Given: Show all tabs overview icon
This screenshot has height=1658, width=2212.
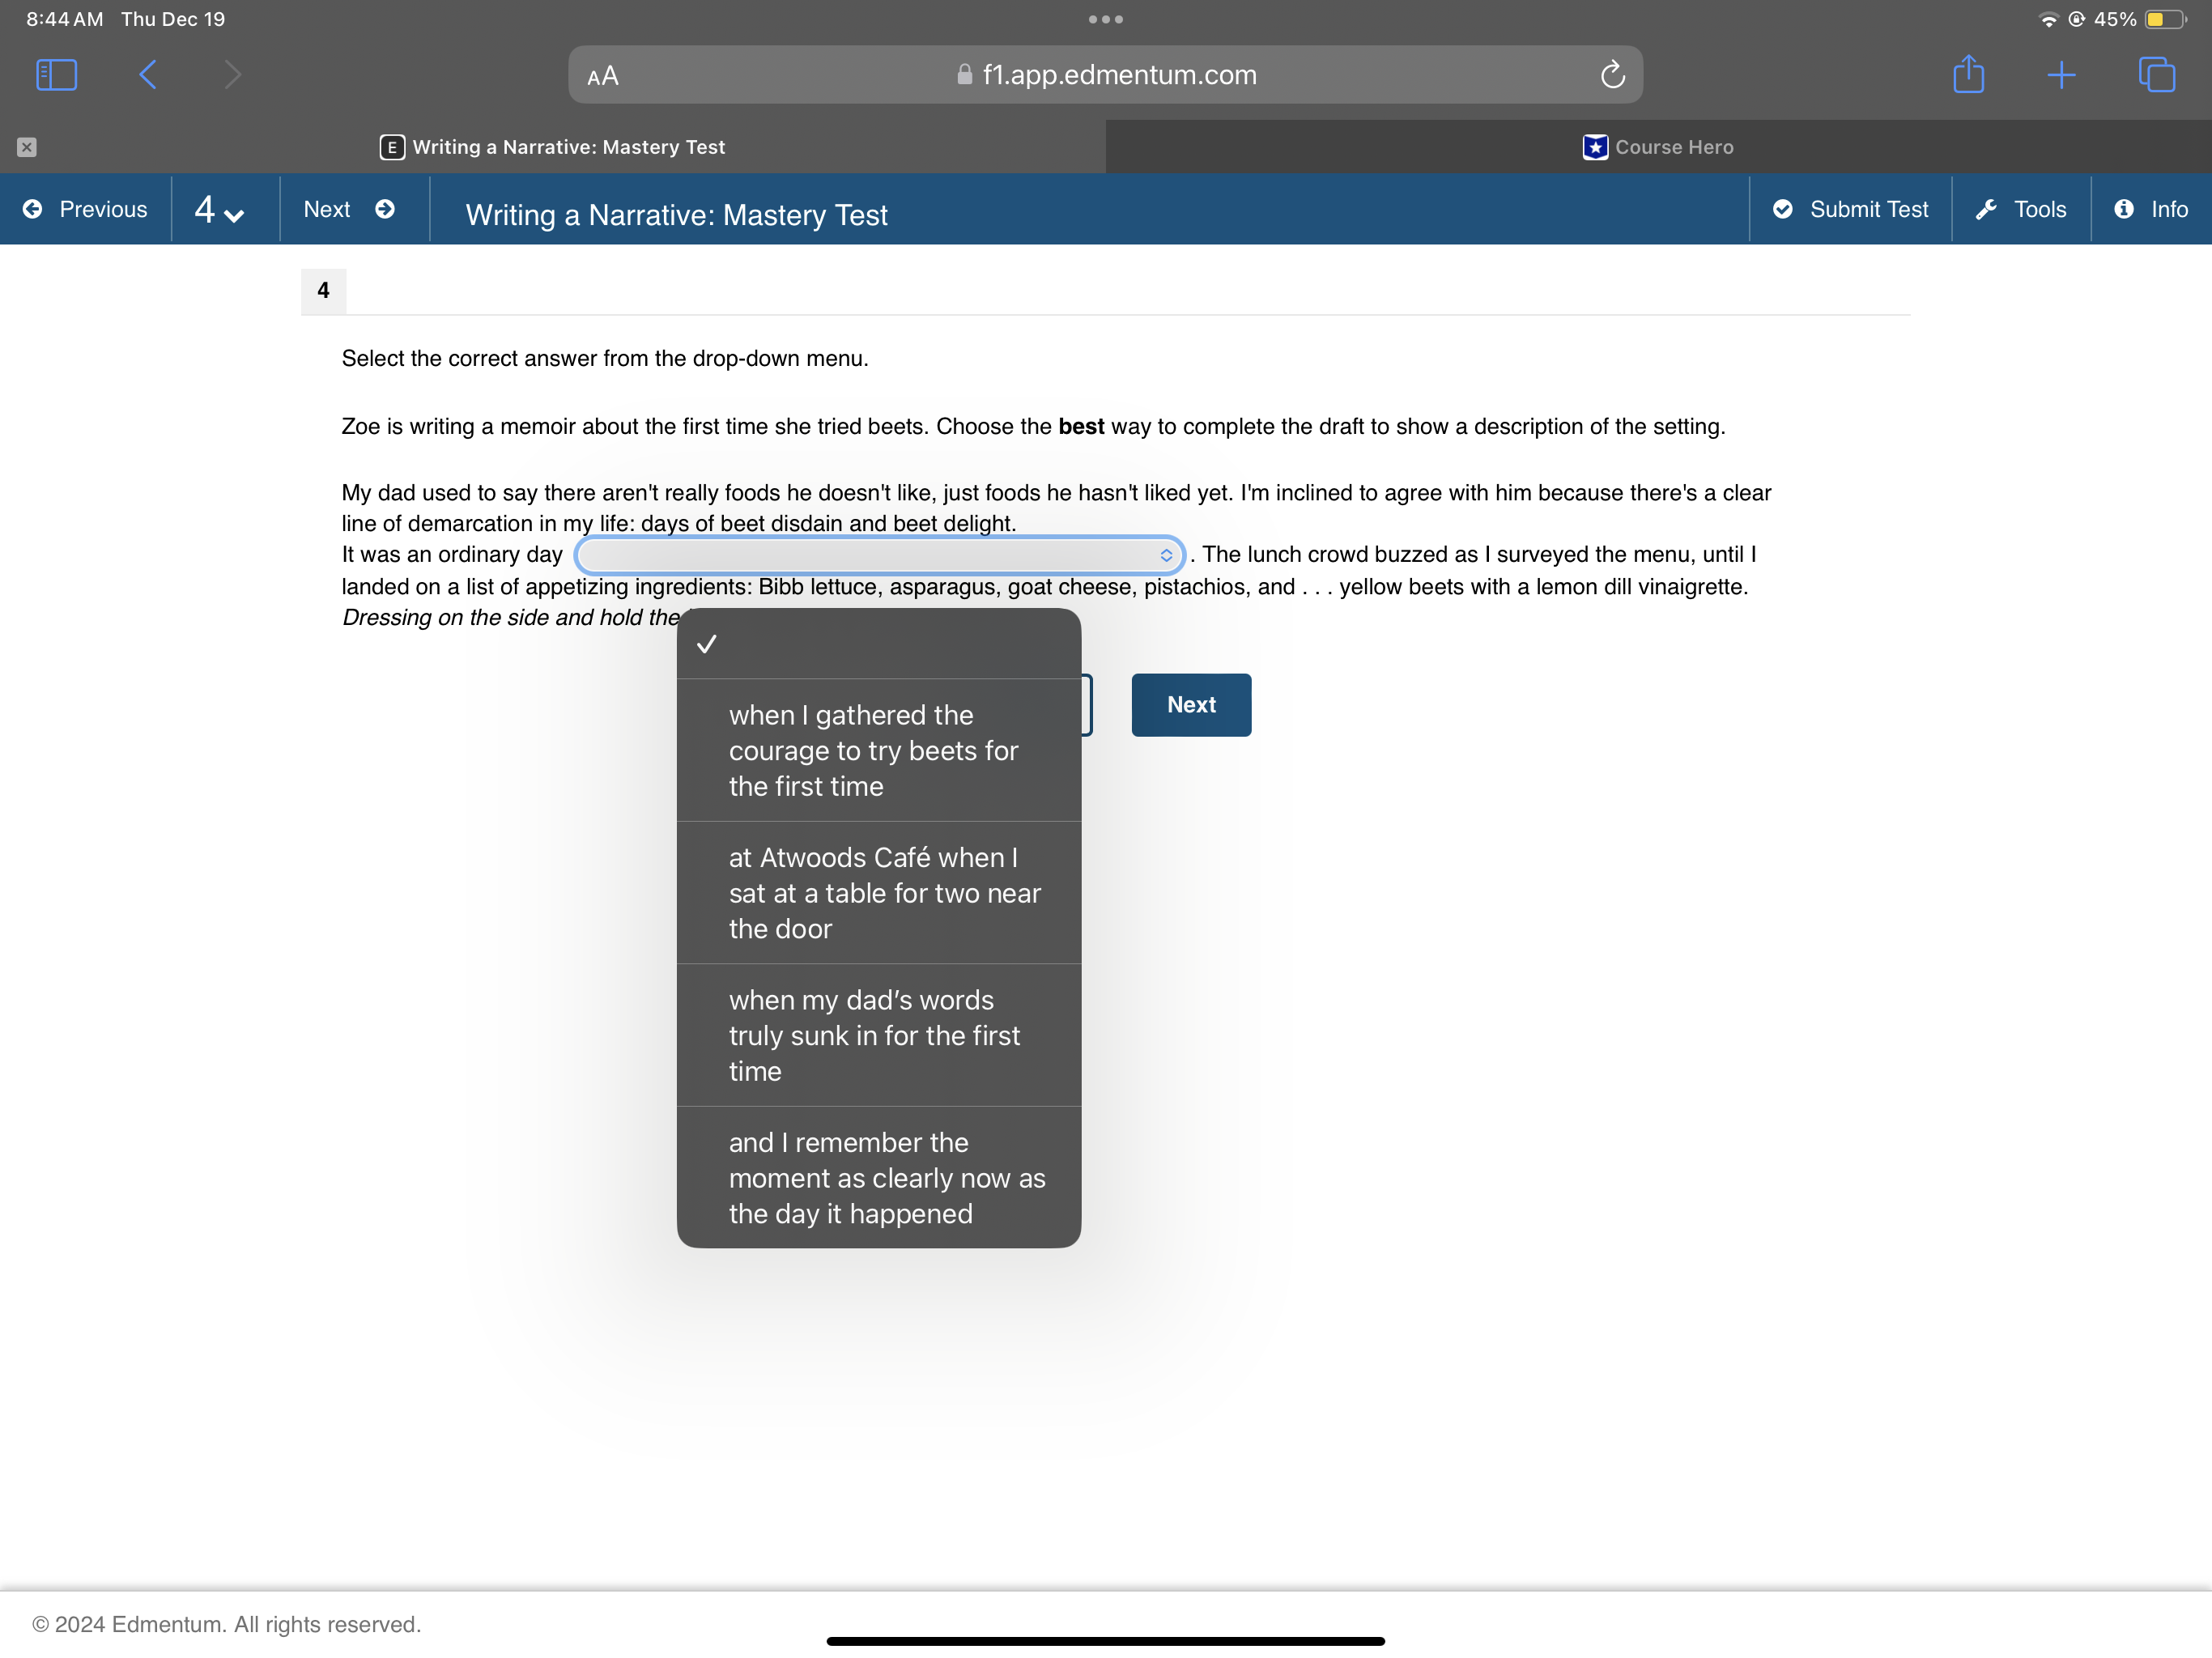Looking at the screenshot, I should 2155,75.
